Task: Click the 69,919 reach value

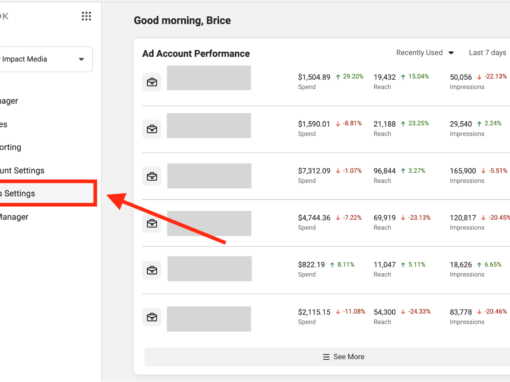Action: pos(384,218)
